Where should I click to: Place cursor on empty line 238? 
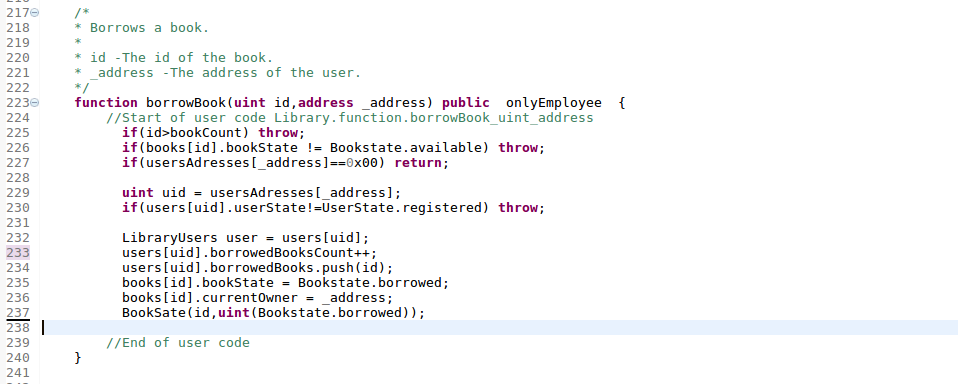pyautogui.click(x=499, y=328)
